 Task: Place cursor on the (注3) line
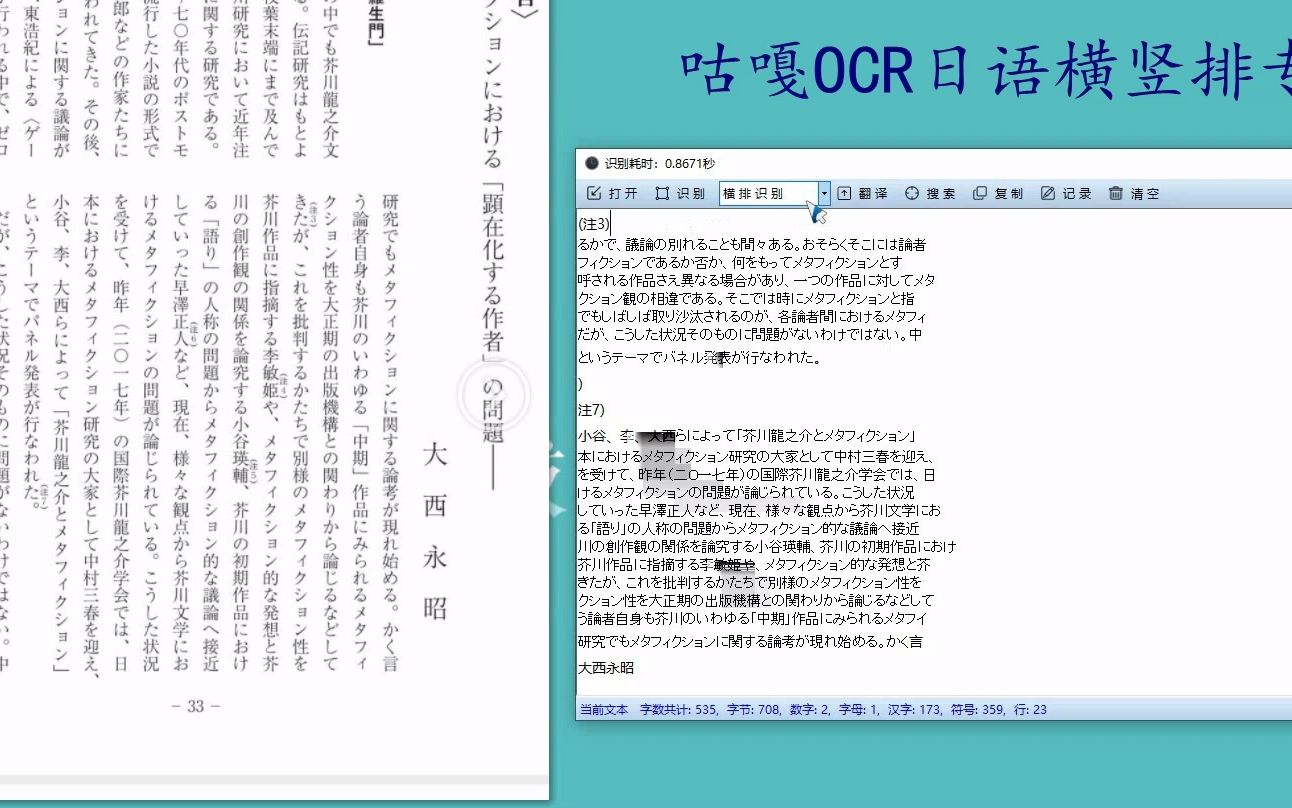click(592, 224)
